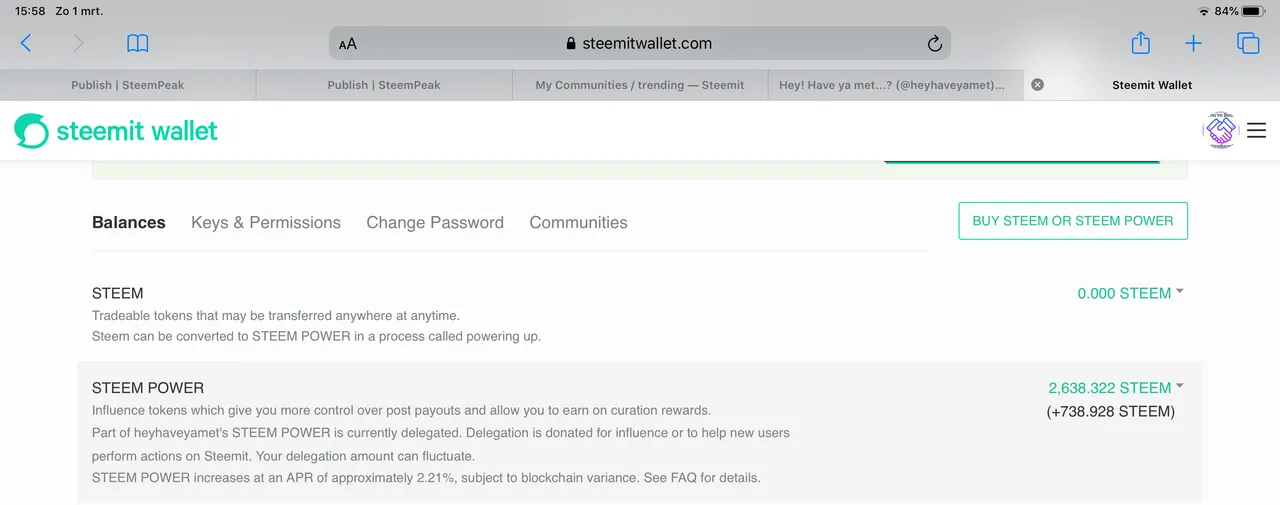Switch to My Communities trending Steemit tab
This screenshot has height=505, width=1280.
point(640,85)
